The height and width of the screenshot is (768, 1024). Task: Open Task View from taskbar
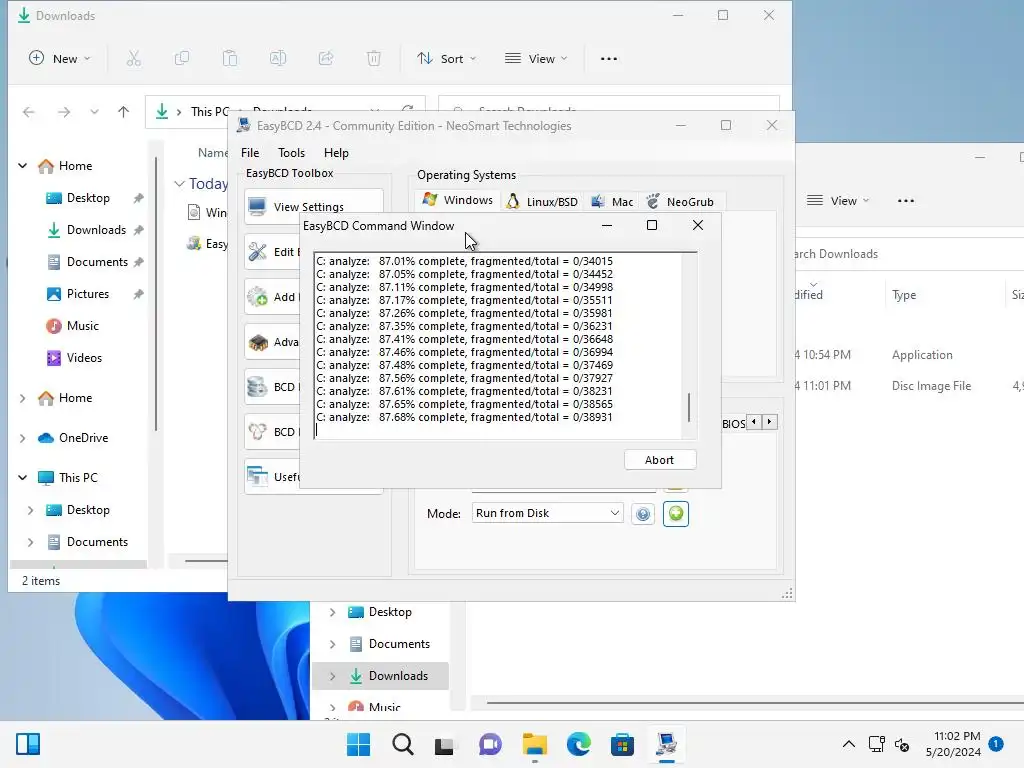tap(445, 744)
